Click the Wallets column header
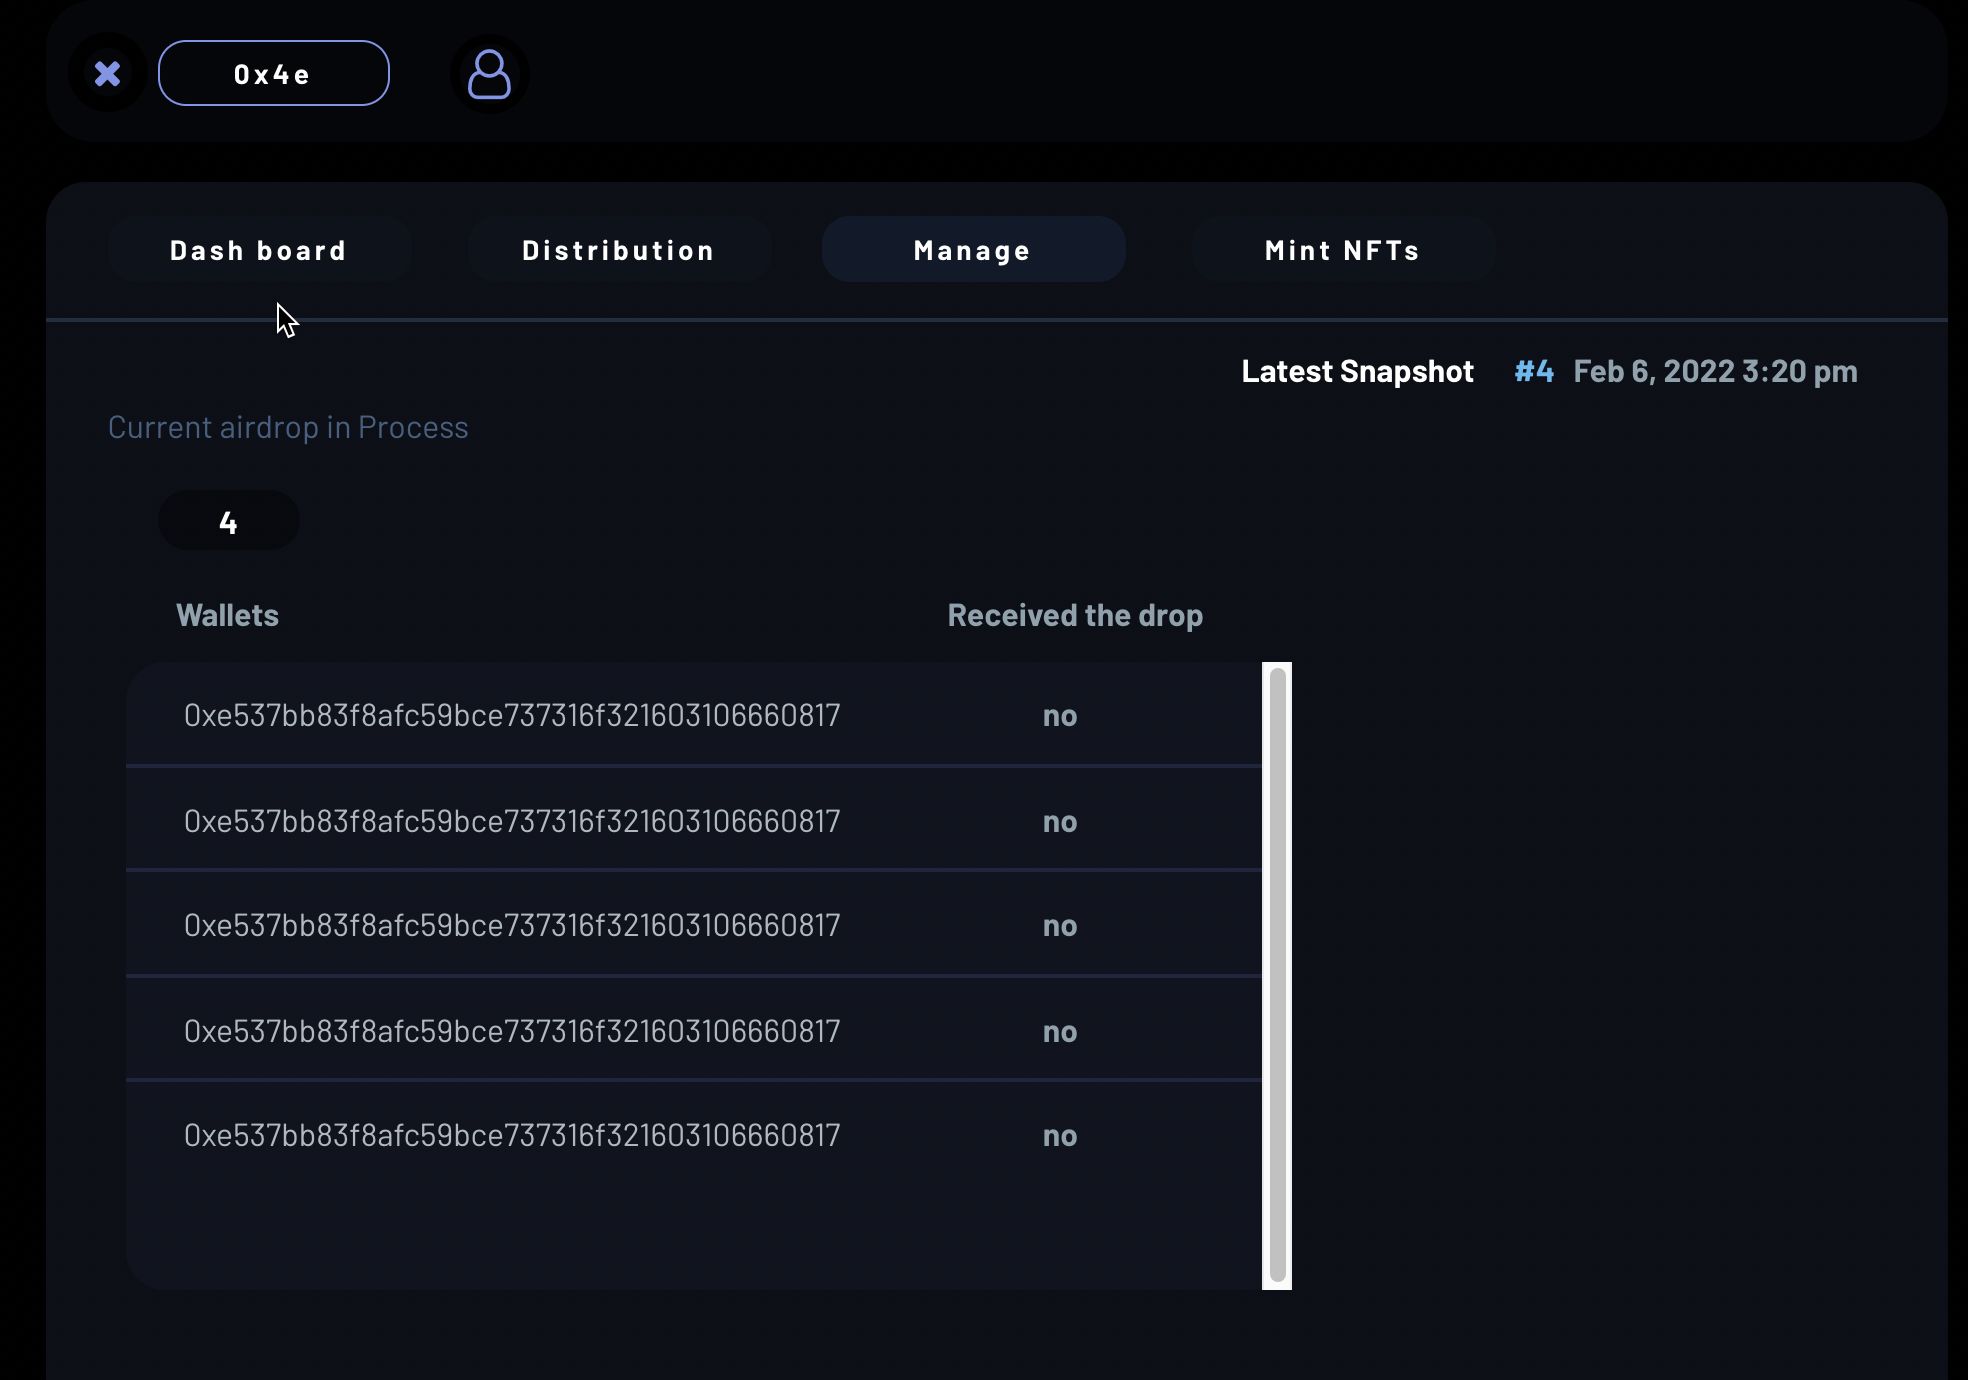The height and width of the screenshot is (1380, 1968). coord(227,615)
